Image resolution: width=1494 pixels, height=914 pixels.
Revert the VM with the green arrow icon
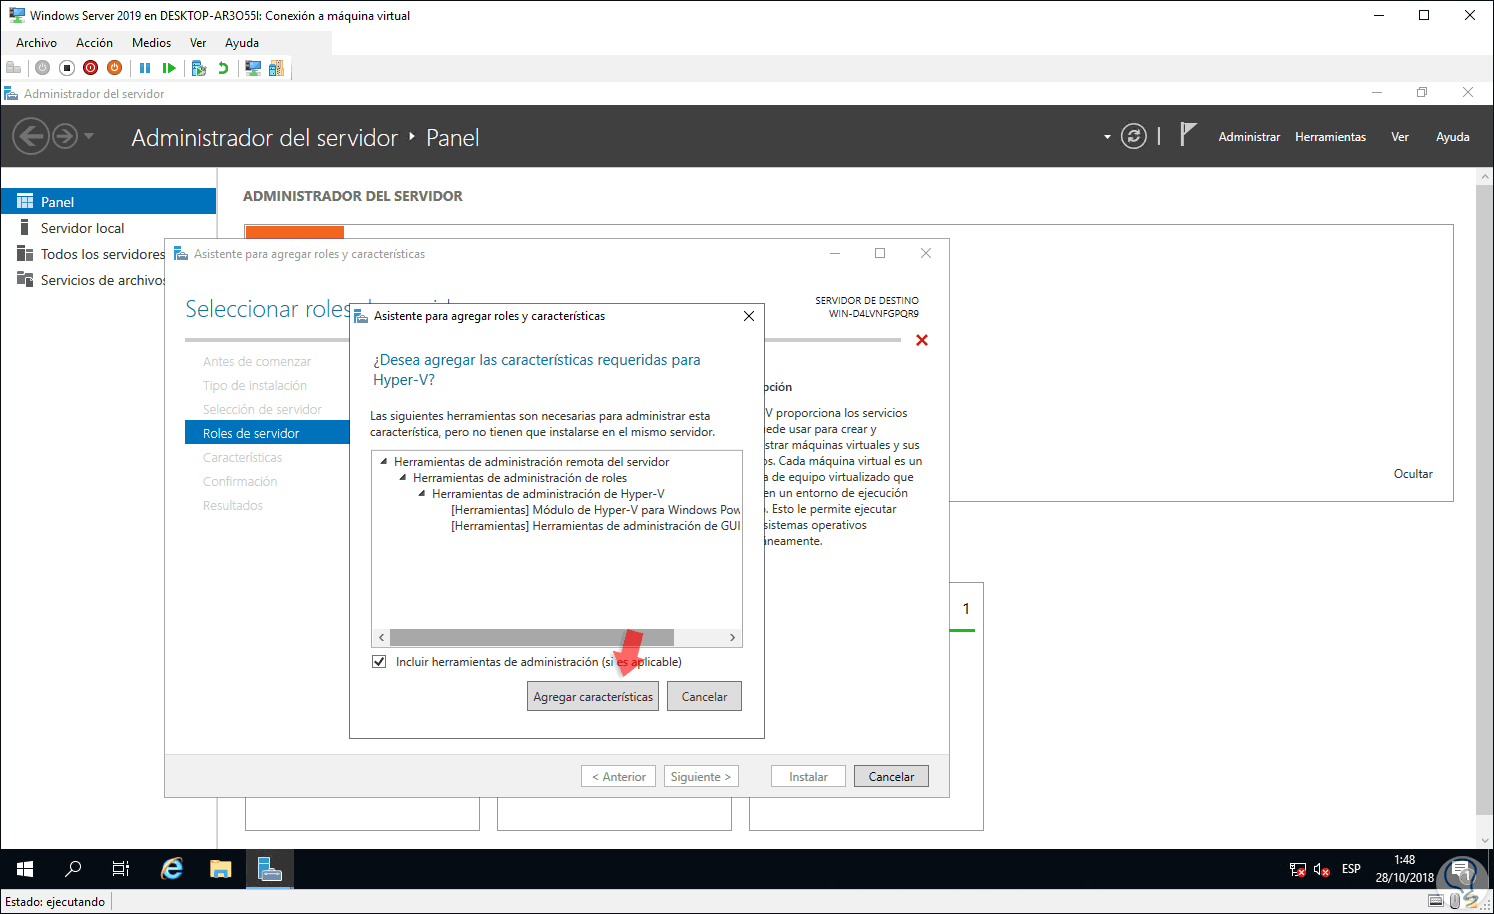coord(223,68)
